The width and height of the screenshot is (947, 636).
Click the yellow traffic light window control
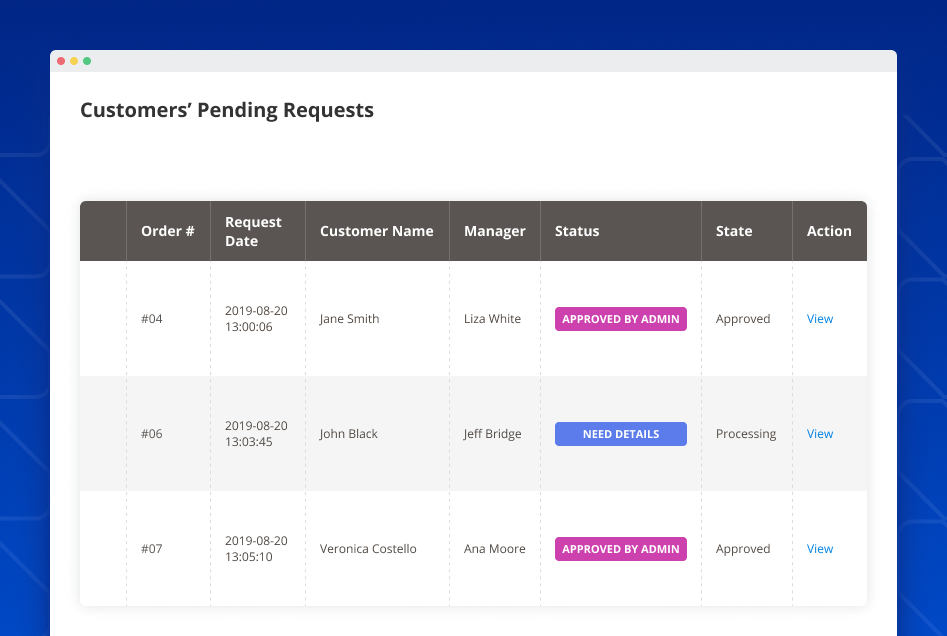click(74, 60)
